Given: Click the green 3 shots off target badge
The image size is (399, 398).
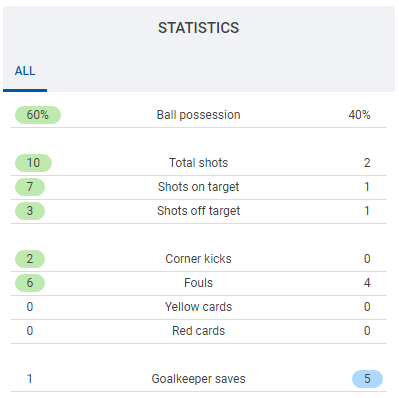Looking at the screenshot, I should pos(30,211).
